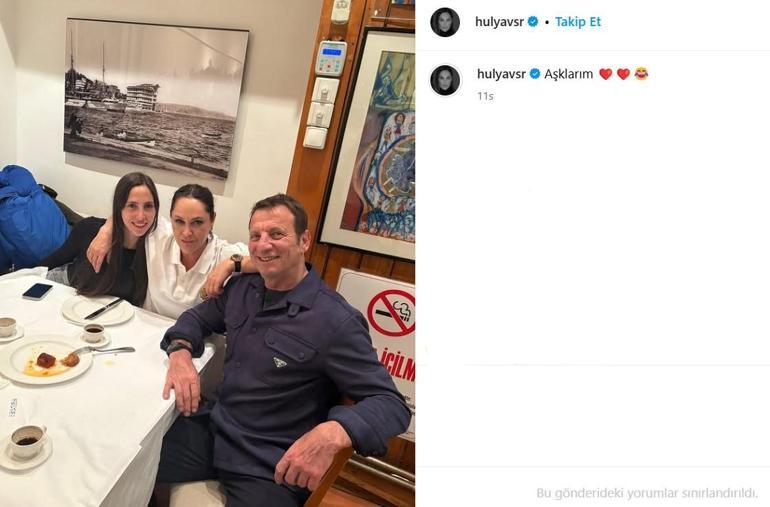Follow account with Takip Et
The height and width of the screenshot is (507, 770).
pyautogui.click(x=578, y=22)
